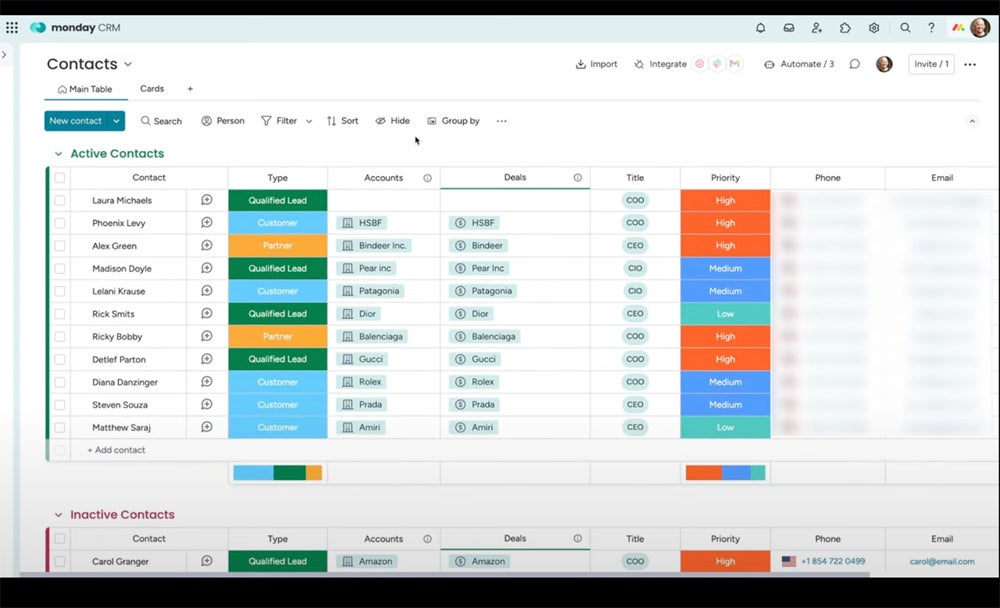The image size is (1000, 608).
Task: Add a new view with the plus tab
Action: [190, 89]
